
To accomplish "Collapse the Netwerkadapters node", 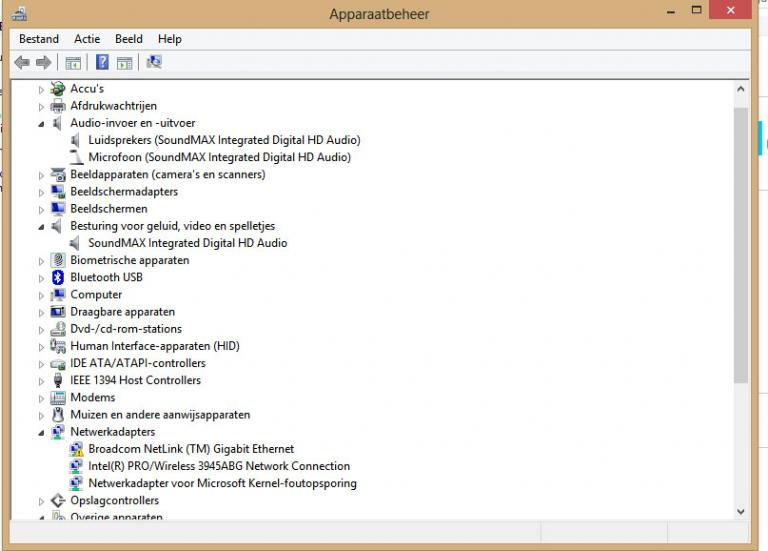I will pos(42,433).
